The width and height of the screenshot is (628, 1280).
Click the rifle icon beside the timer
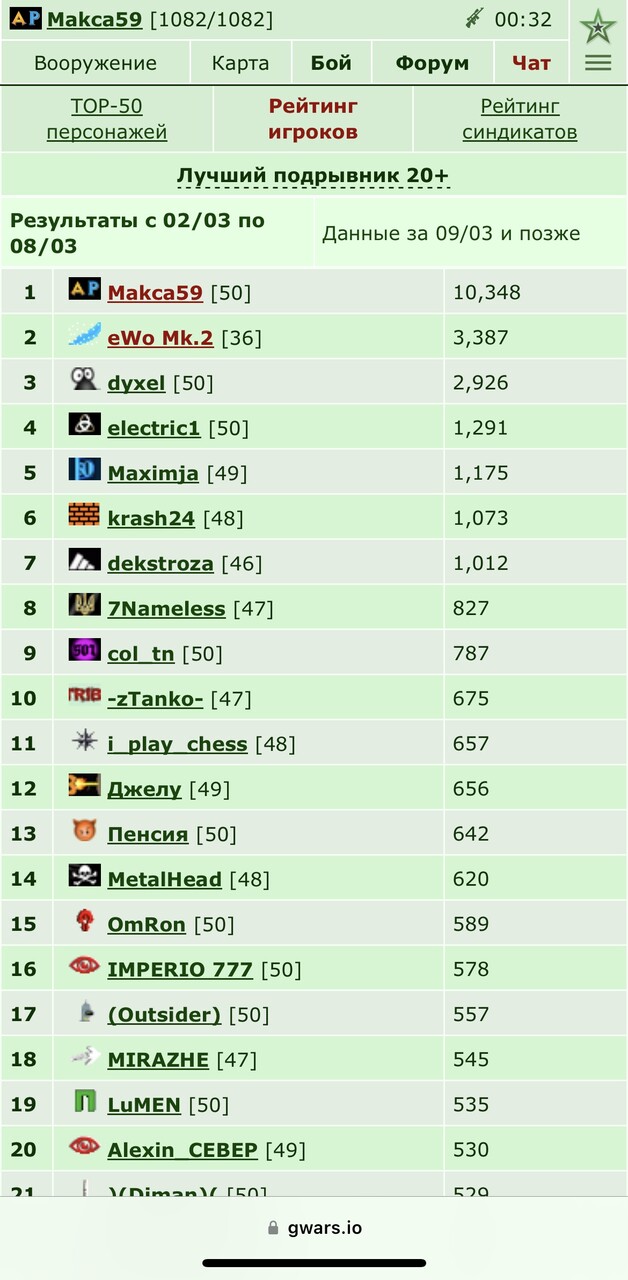click(x=474, y=18)
